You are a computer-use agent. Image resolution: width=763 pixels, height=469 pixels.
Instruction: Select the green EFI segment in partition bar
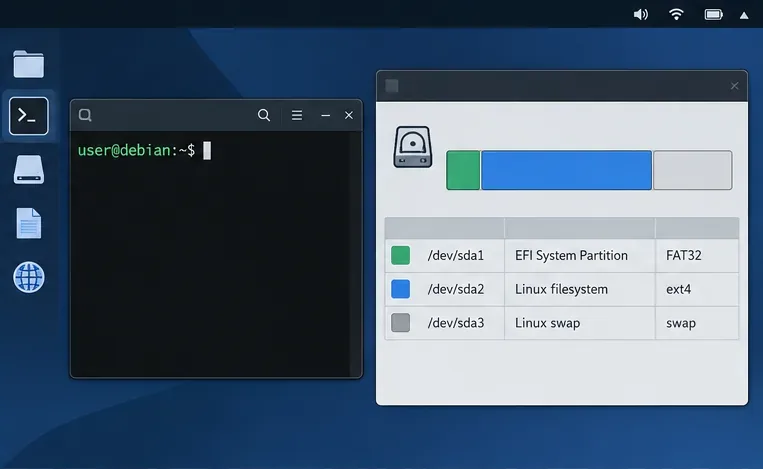pyautogui.click(x=463, y=170)
